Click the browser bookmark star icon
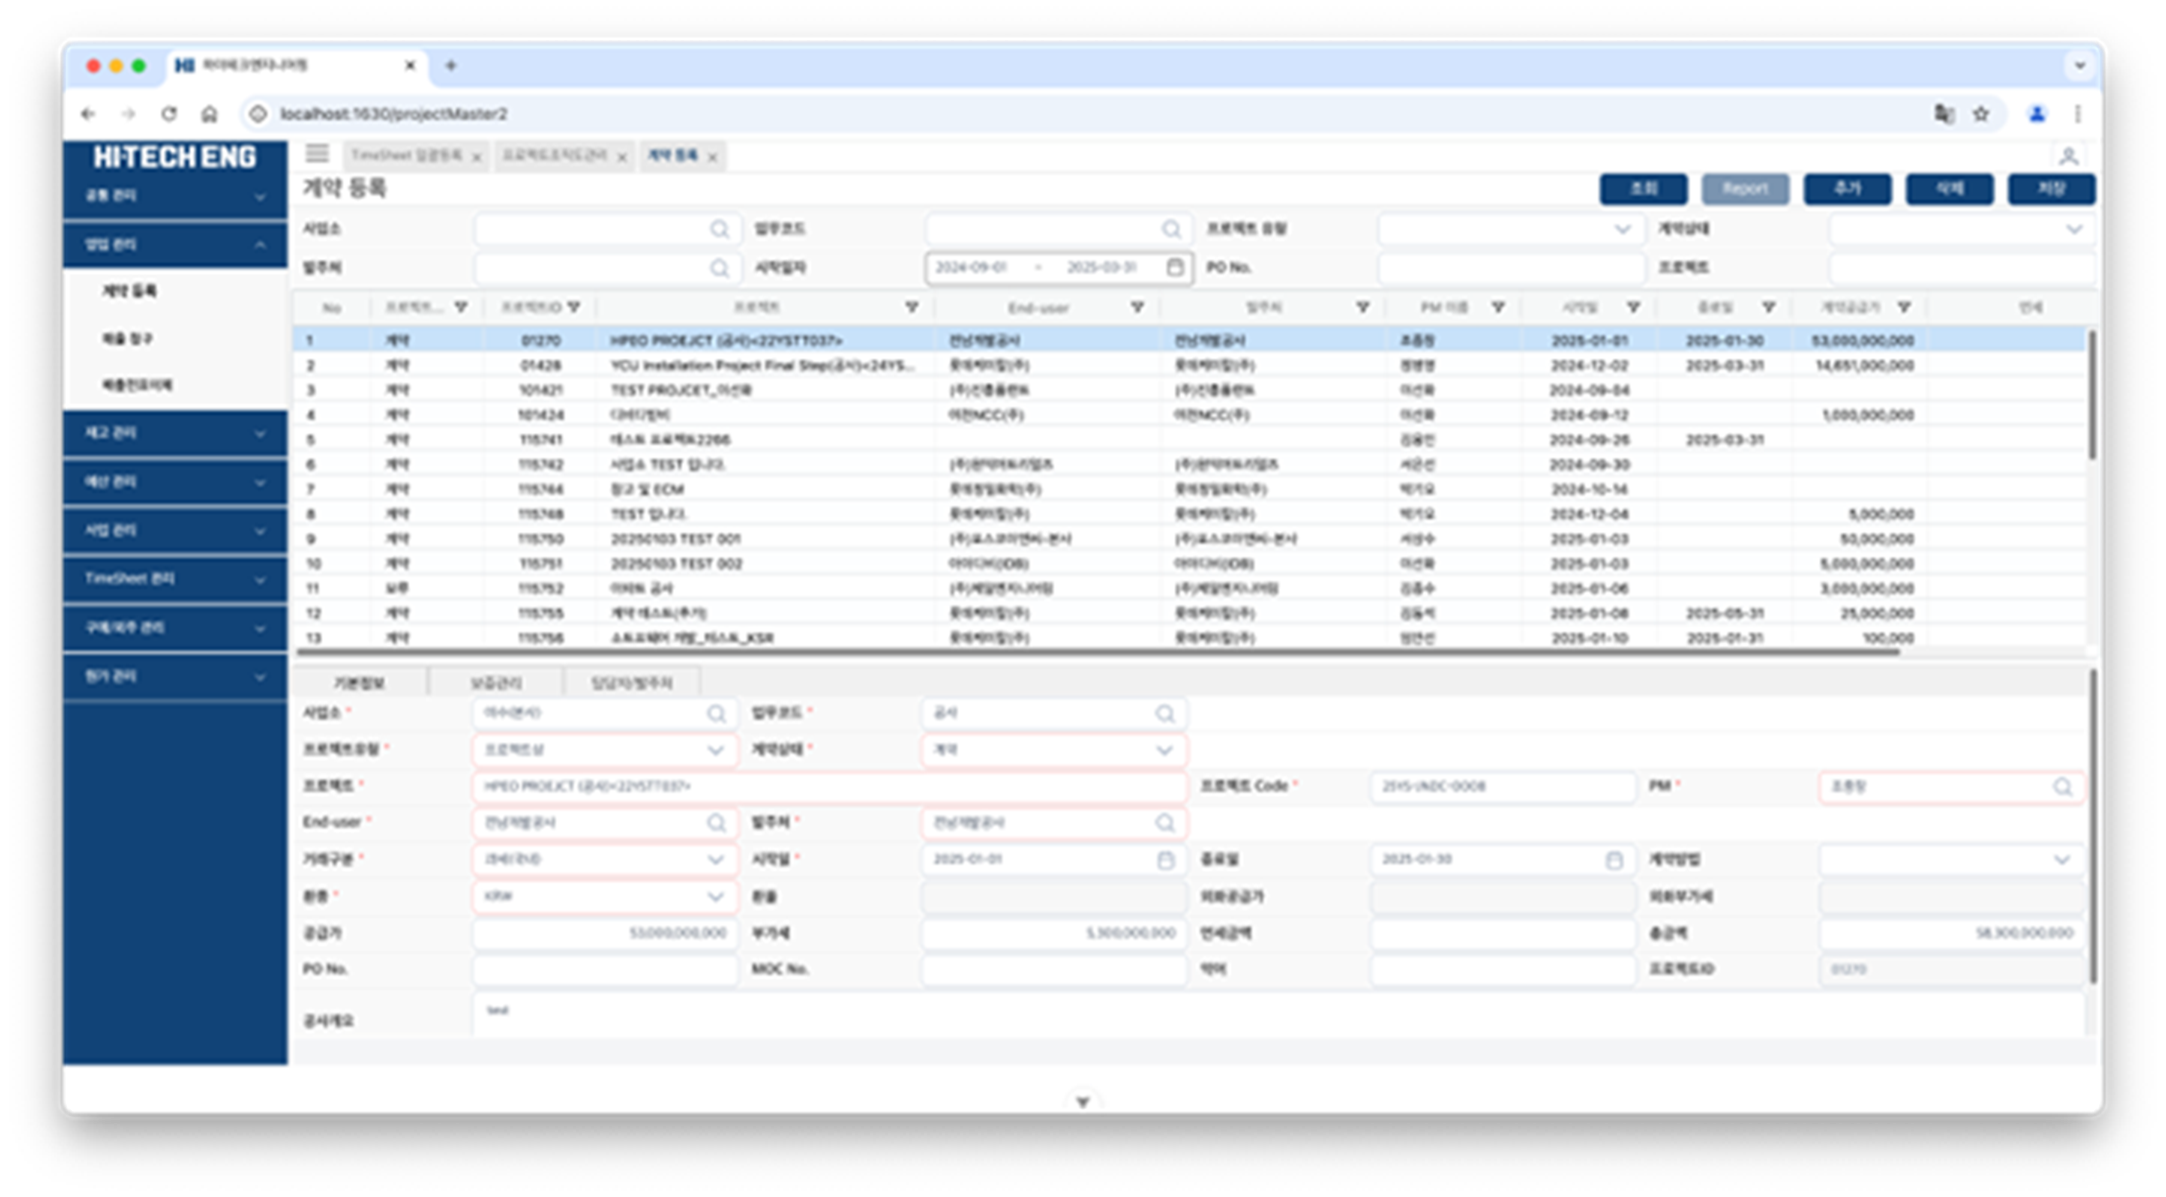Screen dimensions: 2166x1197 pyautogui.click(x=1981, y=114)
